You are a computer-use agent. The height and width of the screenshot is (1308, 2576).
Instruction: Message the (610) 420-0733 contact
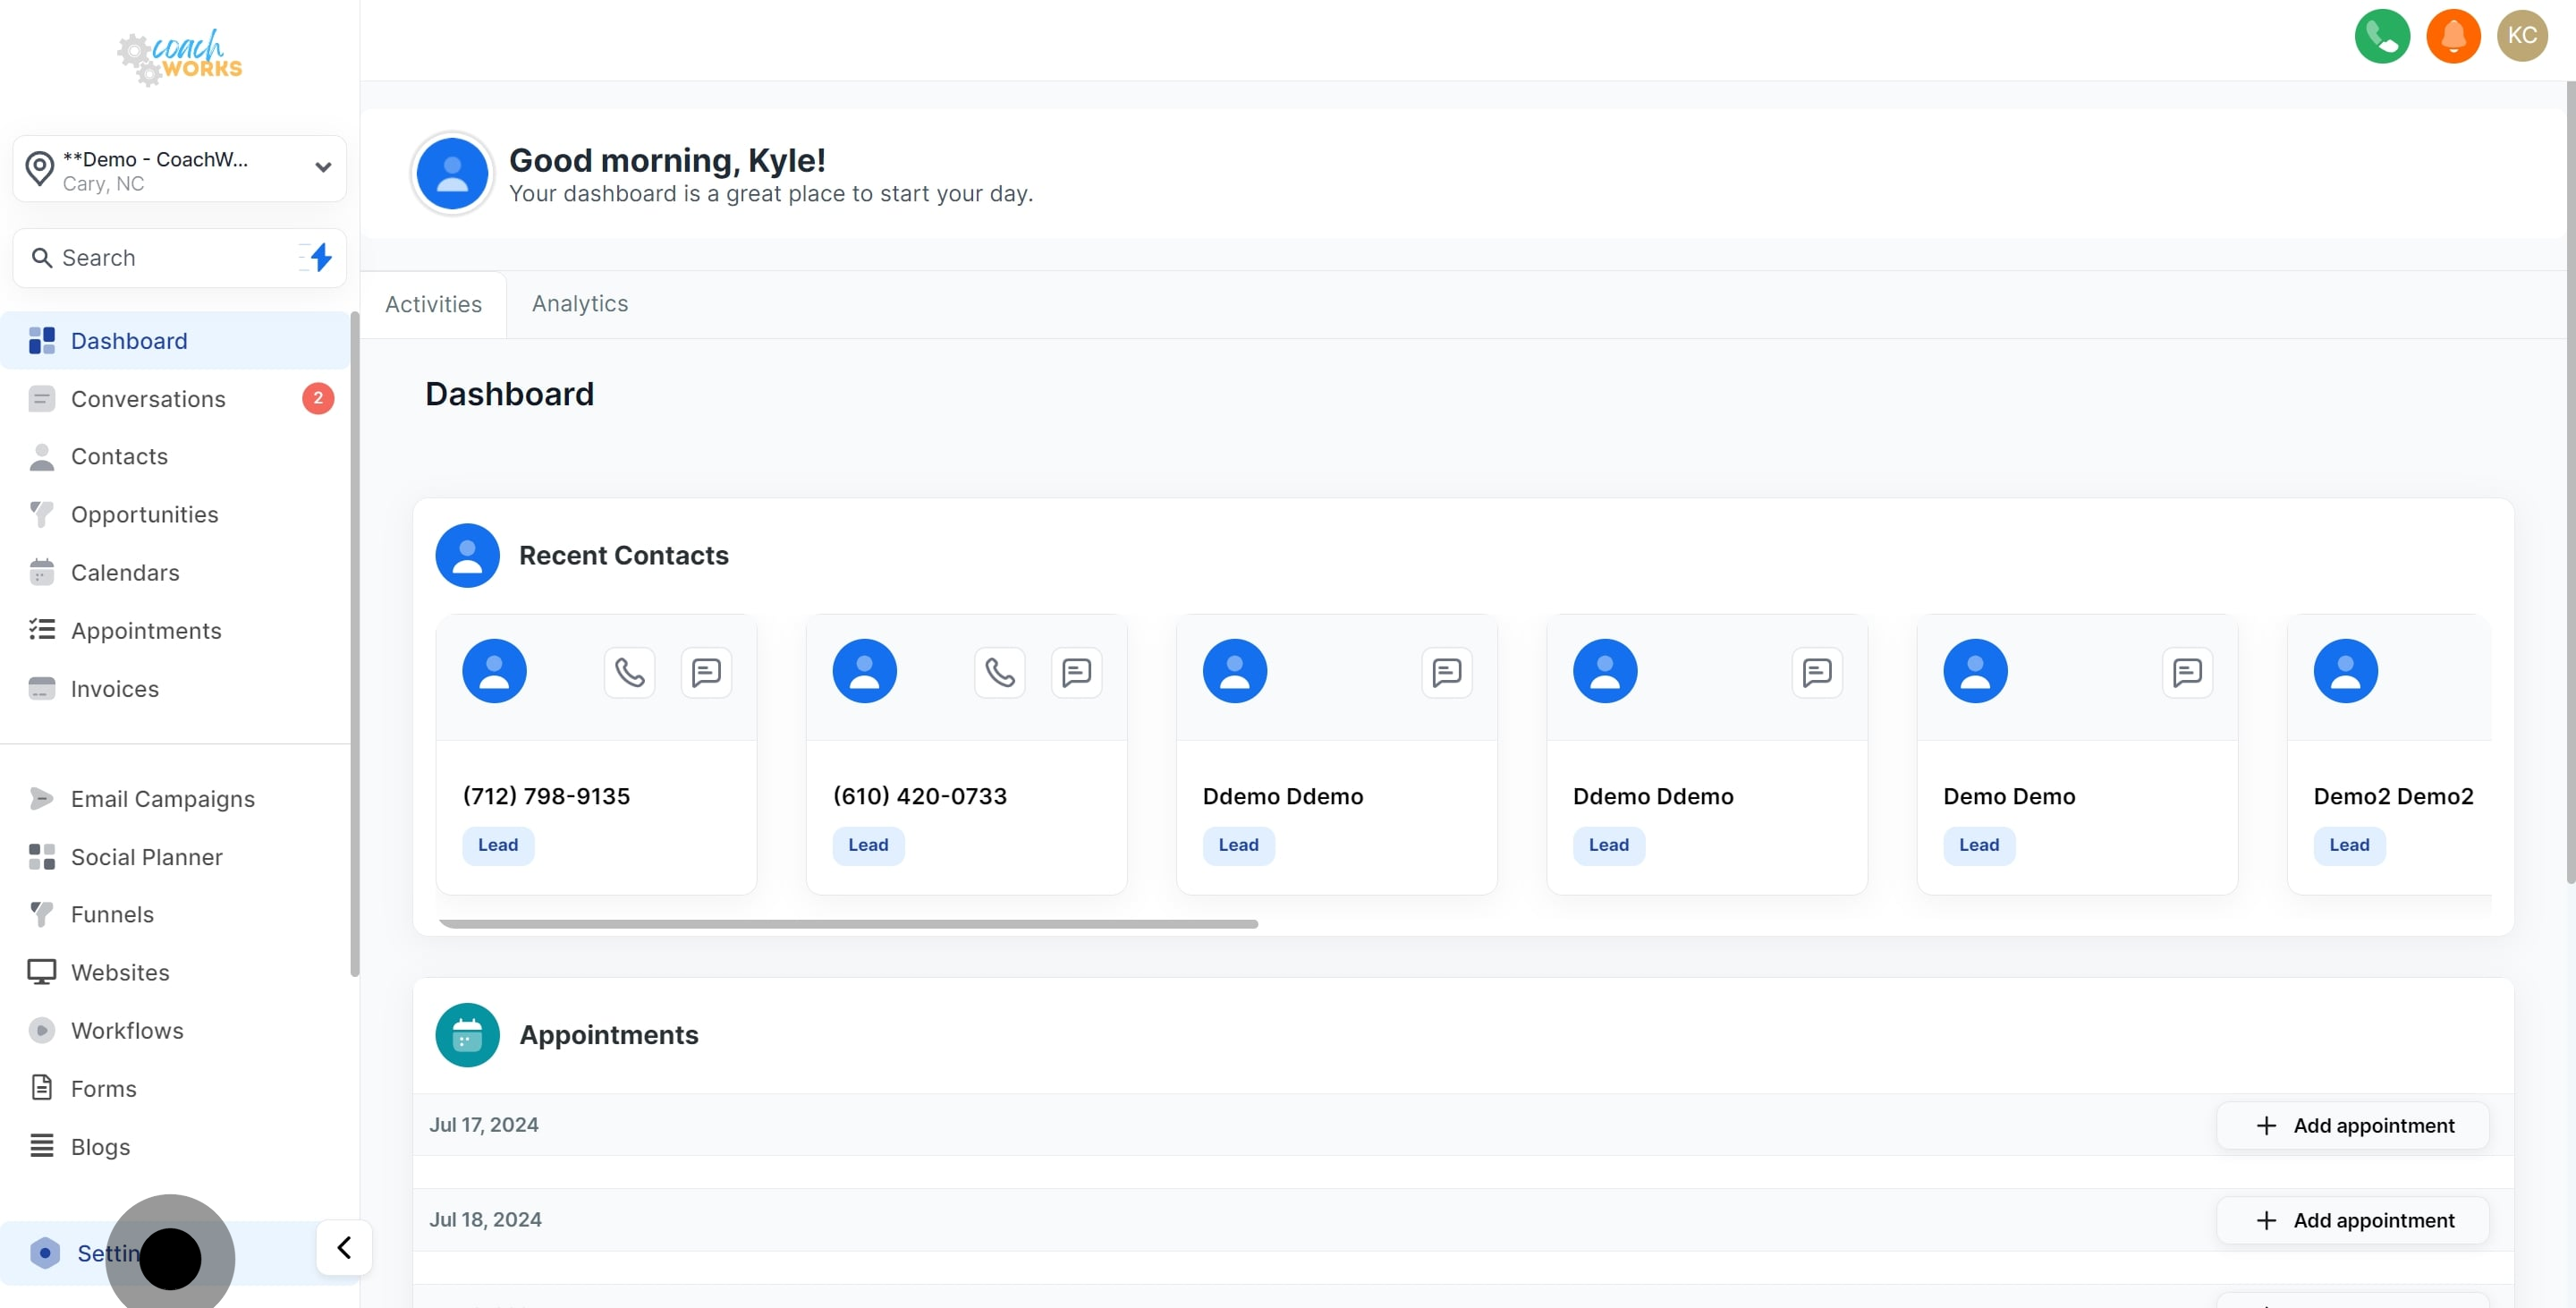coord(1076,672)
